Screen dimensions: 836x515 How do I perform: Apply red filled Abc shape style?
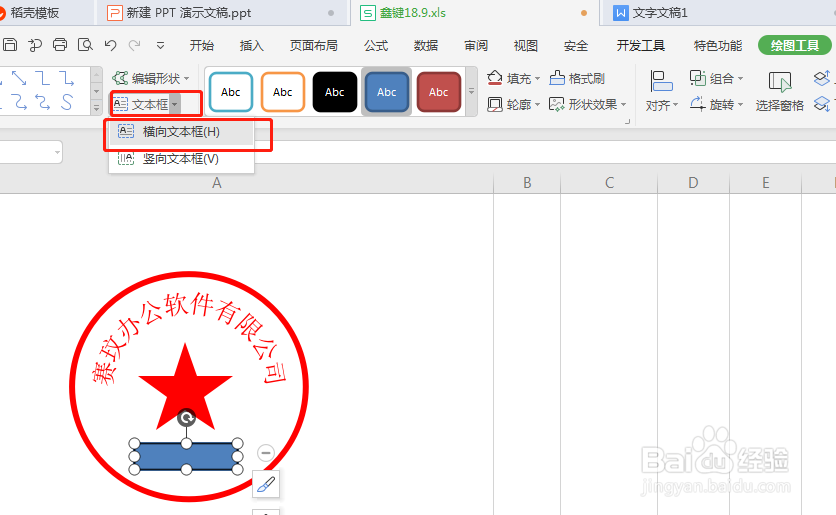click(x=438, y=92)
